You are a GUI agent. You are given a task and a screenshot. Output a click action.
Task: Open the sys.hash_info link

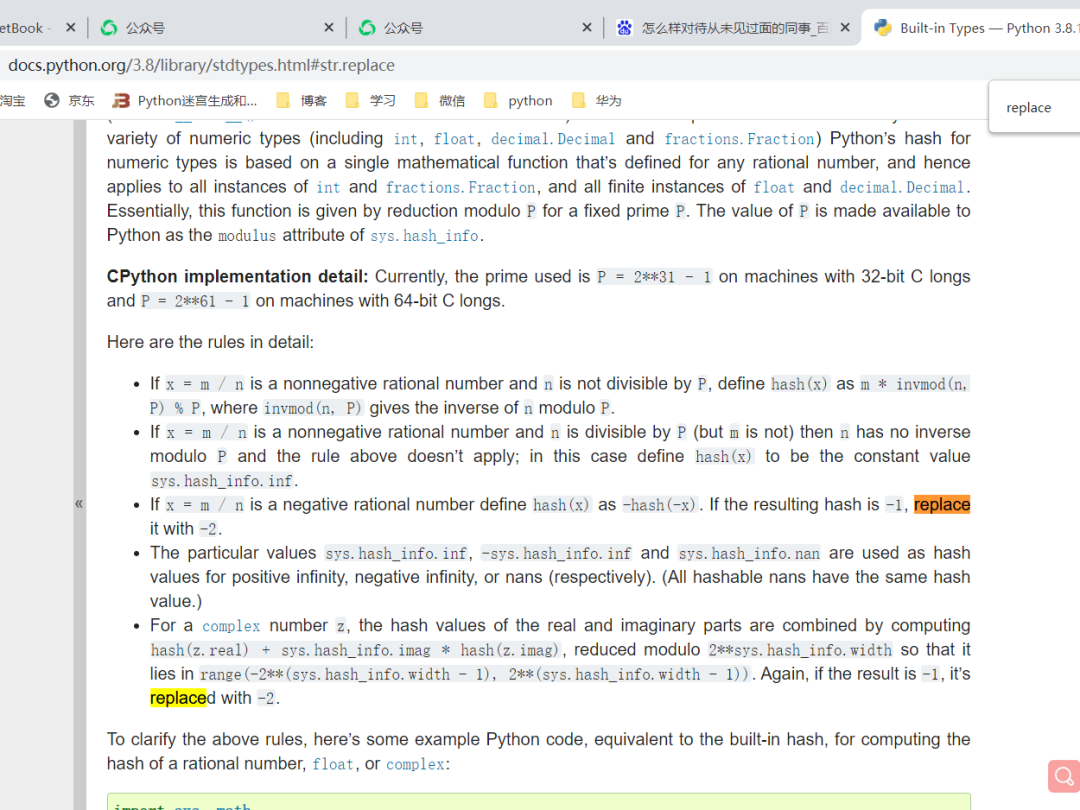[x=424, y=236]
